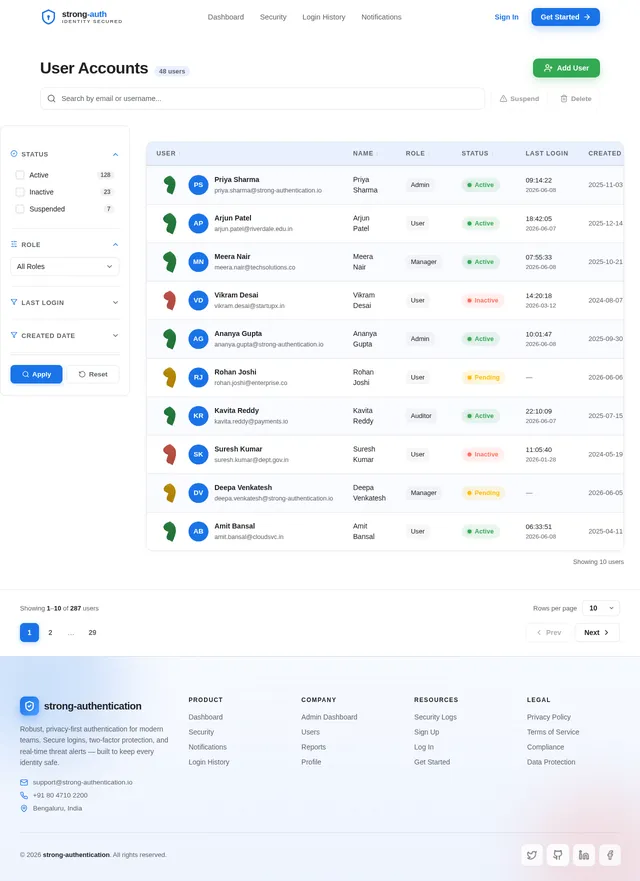Go to Login History in top nav
The width and height of the screenshot is (640, 881).
coord(324,17)
